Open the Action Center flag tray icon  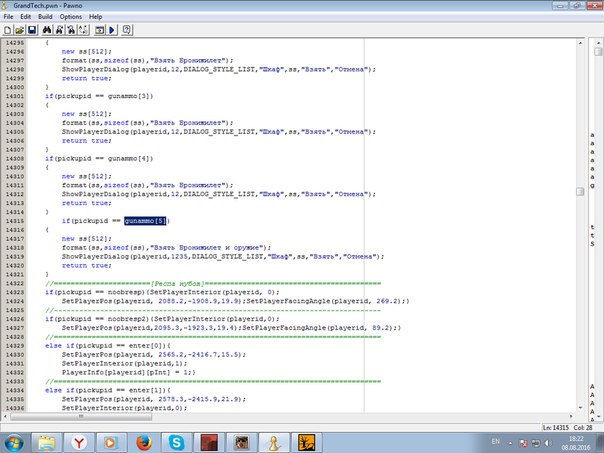[524, 443]
